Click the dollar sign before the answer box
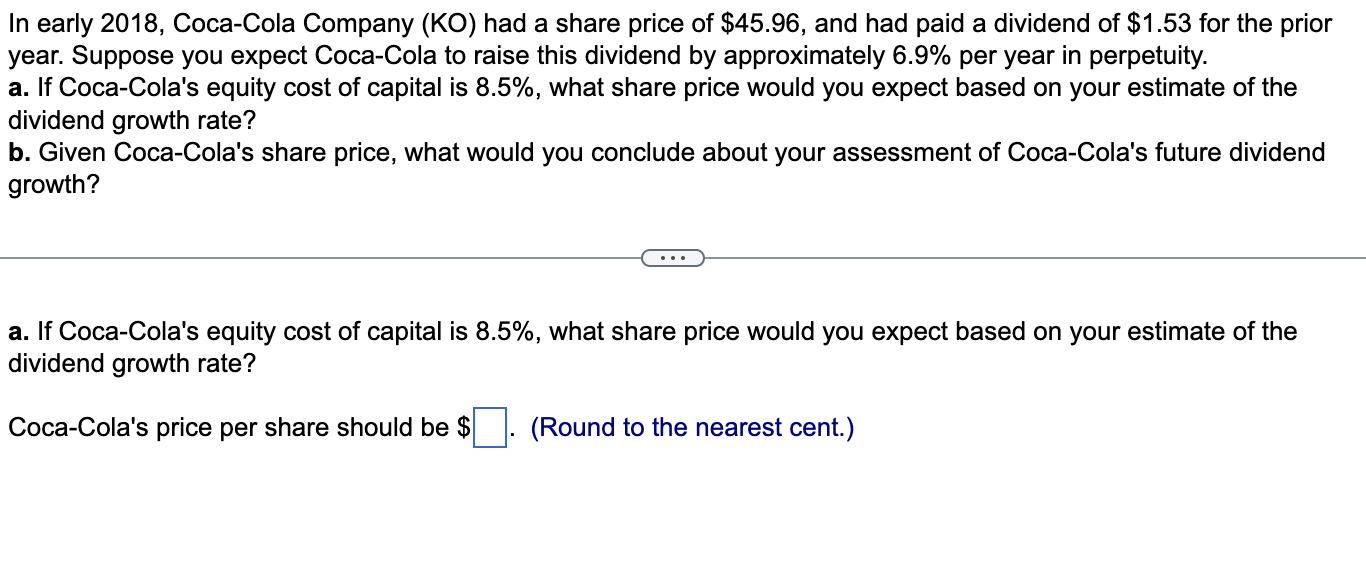 point(464,428)
